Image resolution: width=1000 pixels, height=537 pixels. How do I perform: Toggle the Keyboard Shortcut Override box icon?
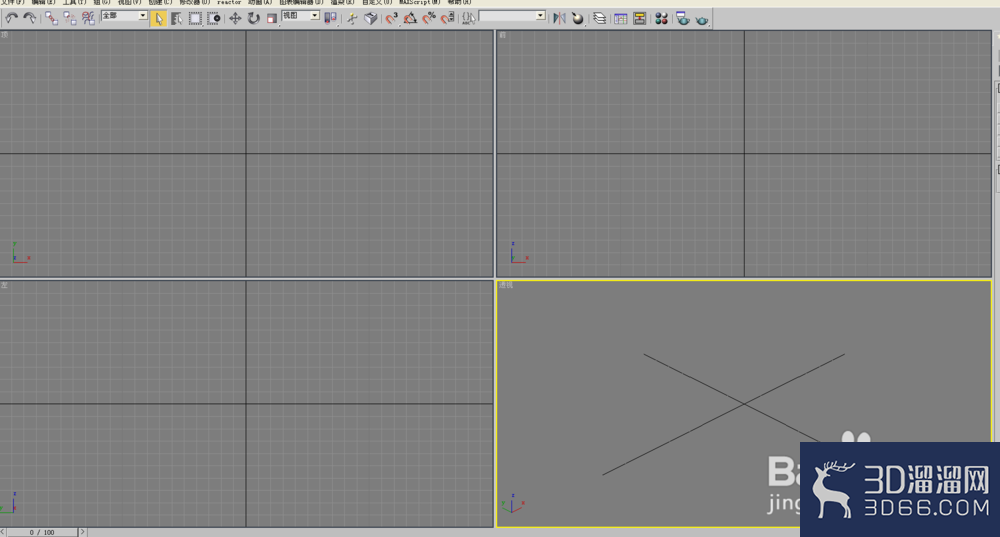pos(371,18)
